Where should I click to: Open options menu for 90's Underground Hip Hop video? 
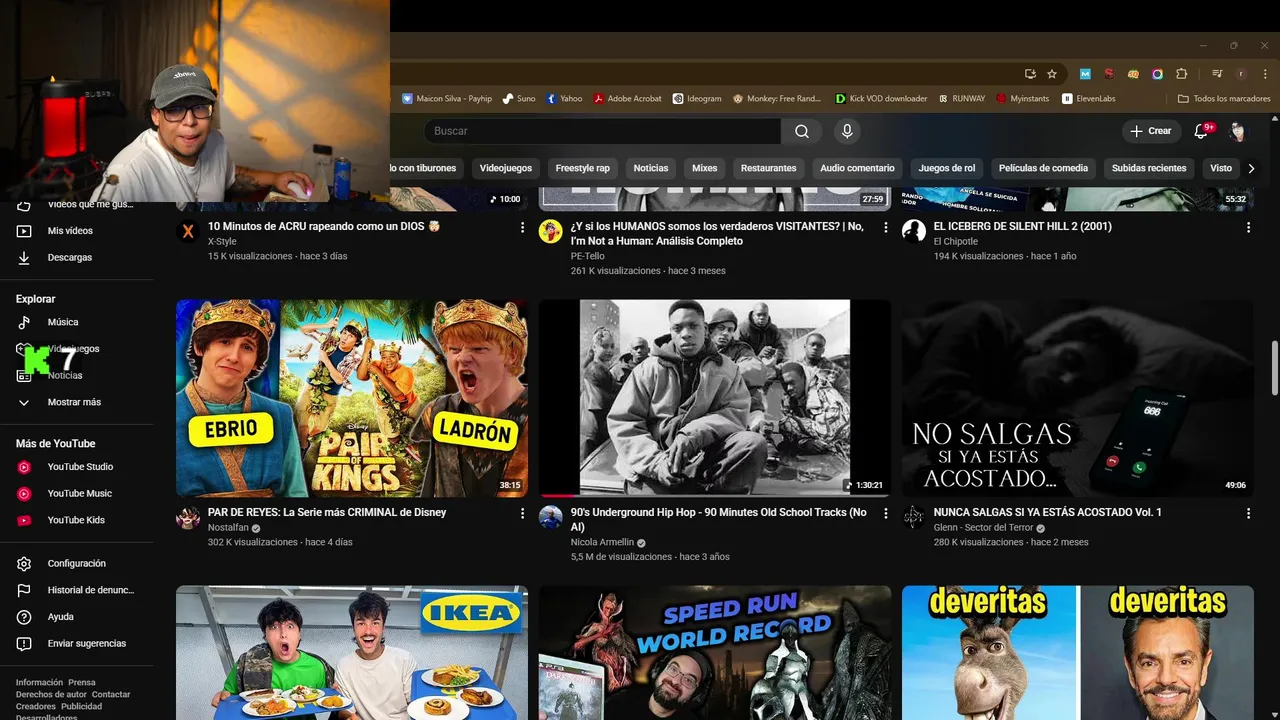[x=885, y=513]
